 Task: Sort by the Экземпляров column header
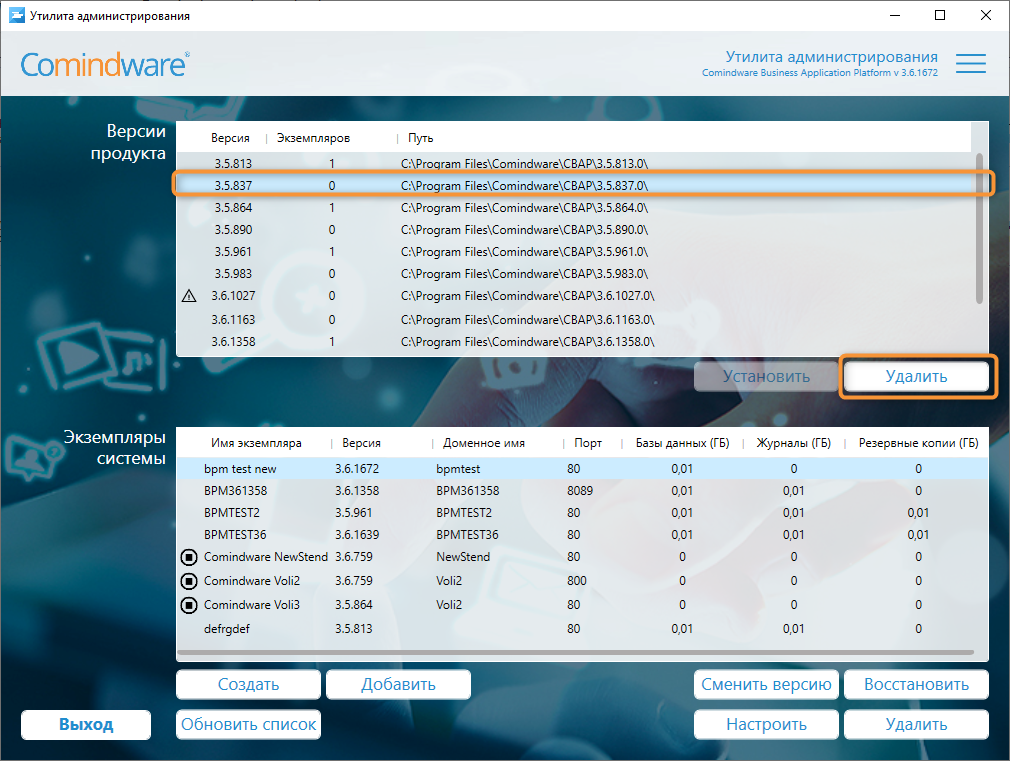click(x=313, y=138)
